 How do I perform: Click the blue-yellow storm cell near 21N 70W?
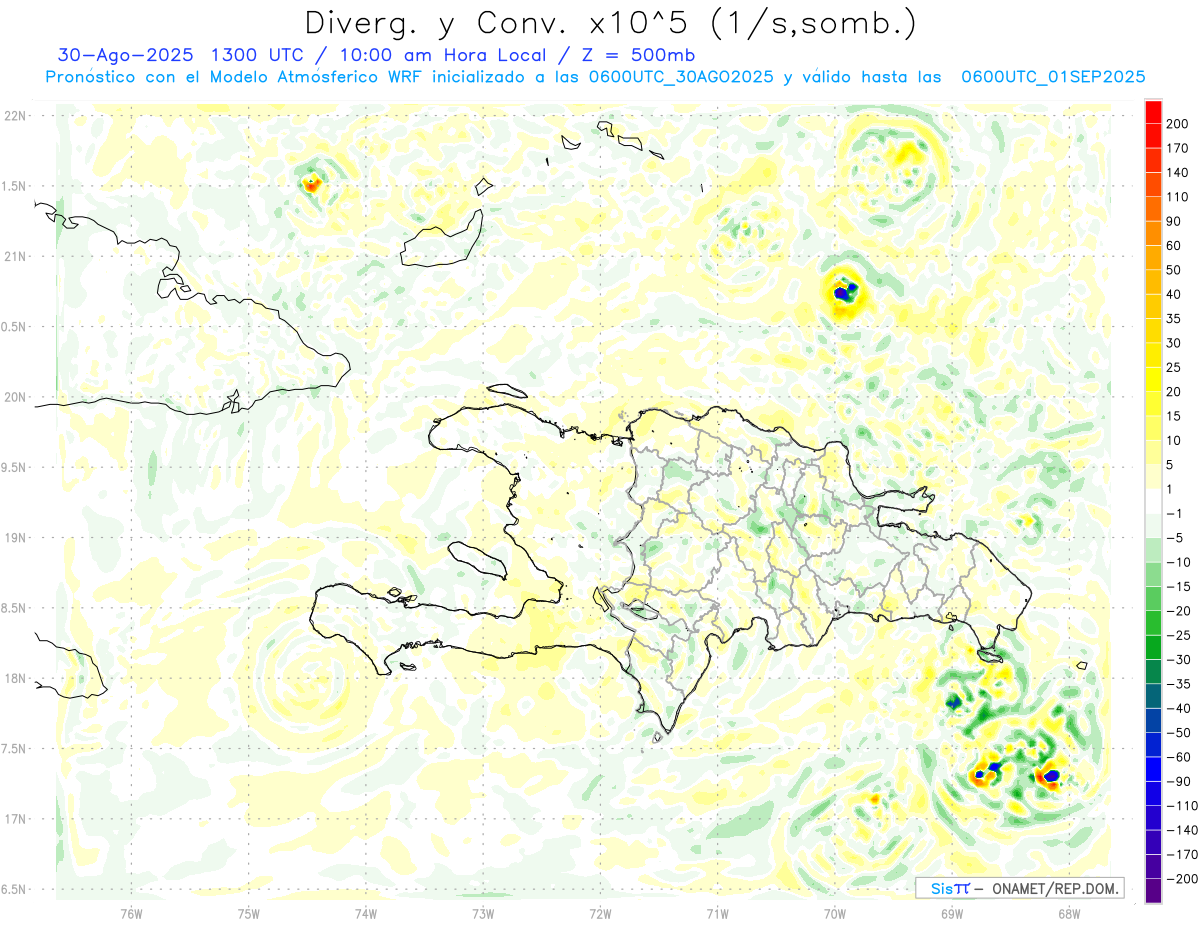(845, 291)
